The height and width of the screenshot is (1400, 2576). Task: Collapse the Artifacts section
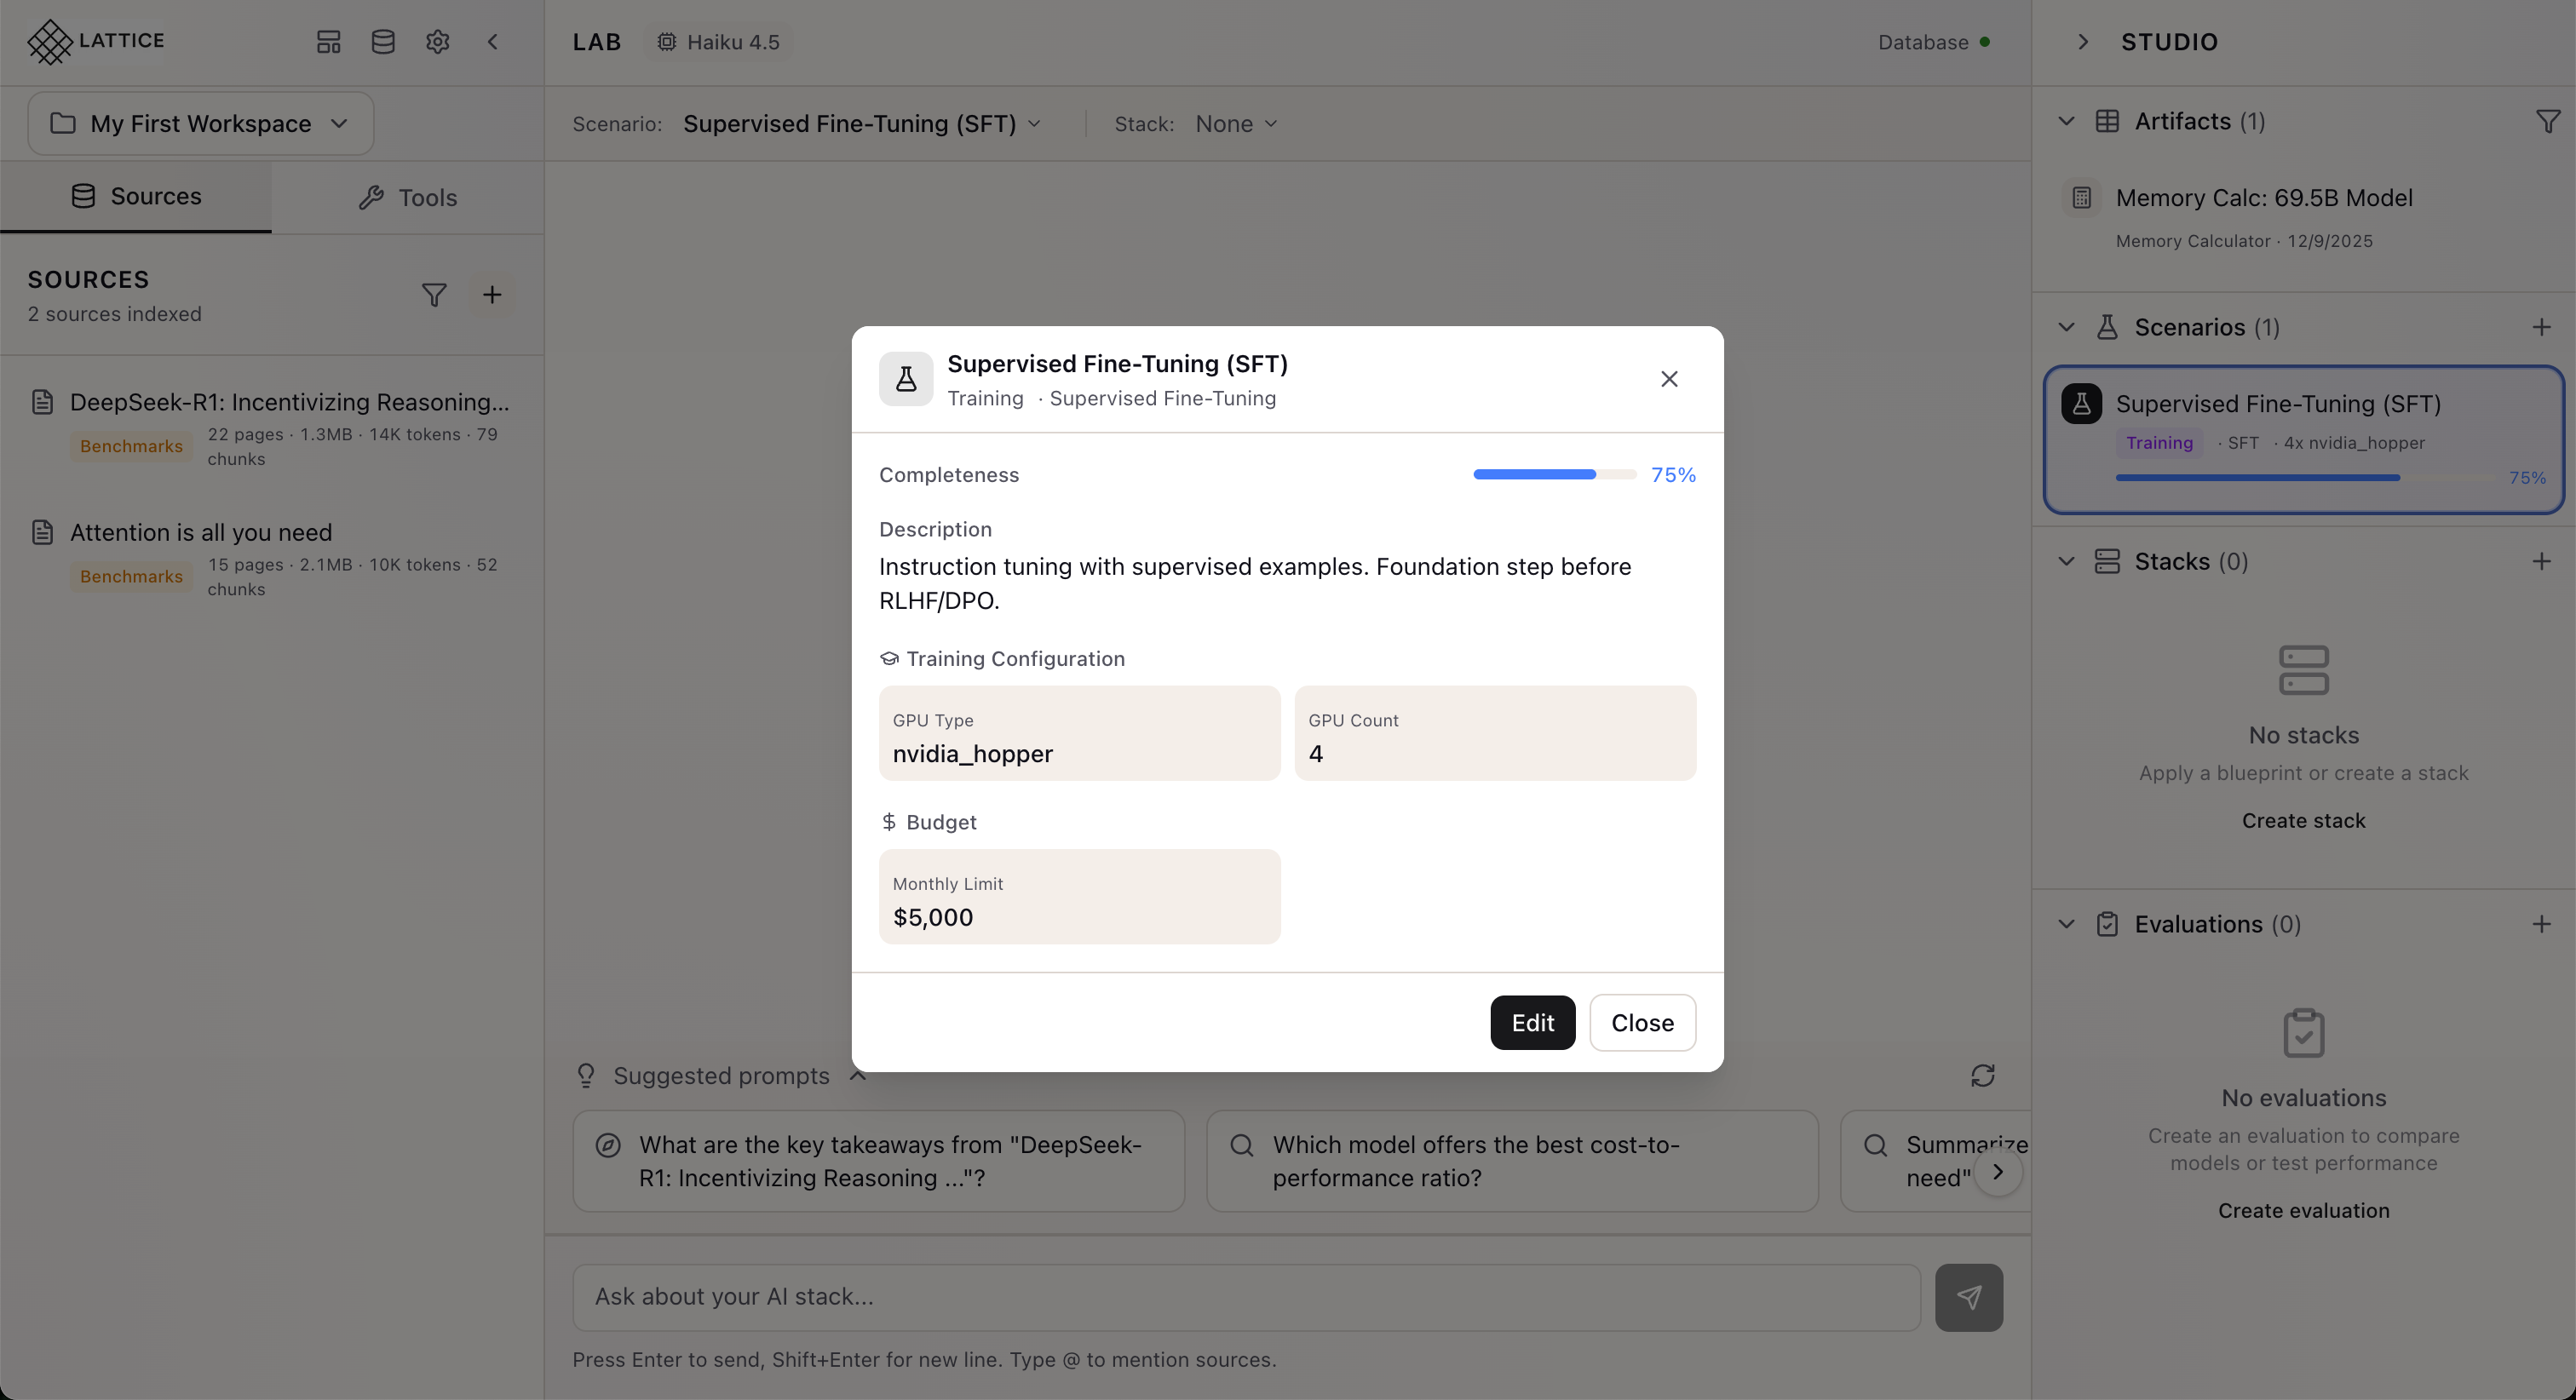(x=2066, y=121)
